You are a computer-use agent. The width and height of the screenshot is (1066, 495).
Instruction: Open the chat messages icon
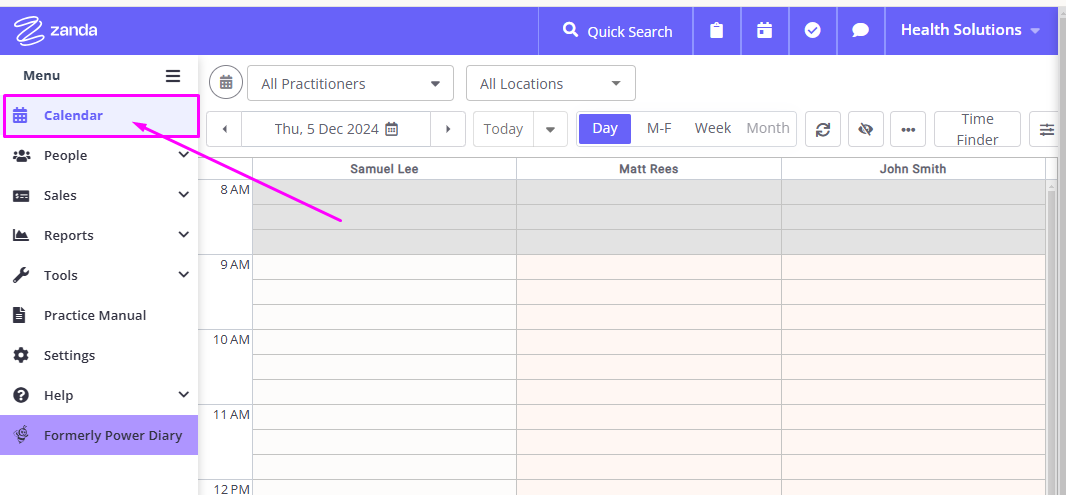[861, 31]
